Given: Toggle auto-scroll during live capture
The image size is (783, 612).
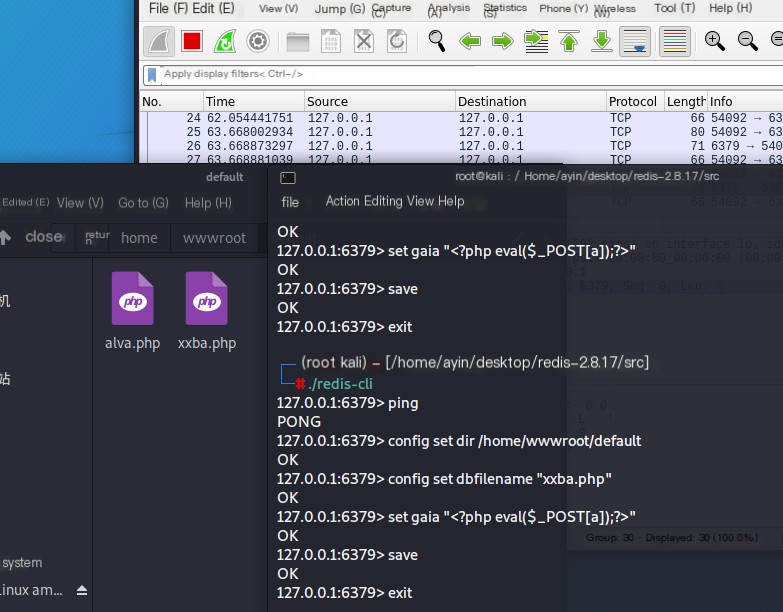Looking at the screenshot, I should tap(635, 41).
